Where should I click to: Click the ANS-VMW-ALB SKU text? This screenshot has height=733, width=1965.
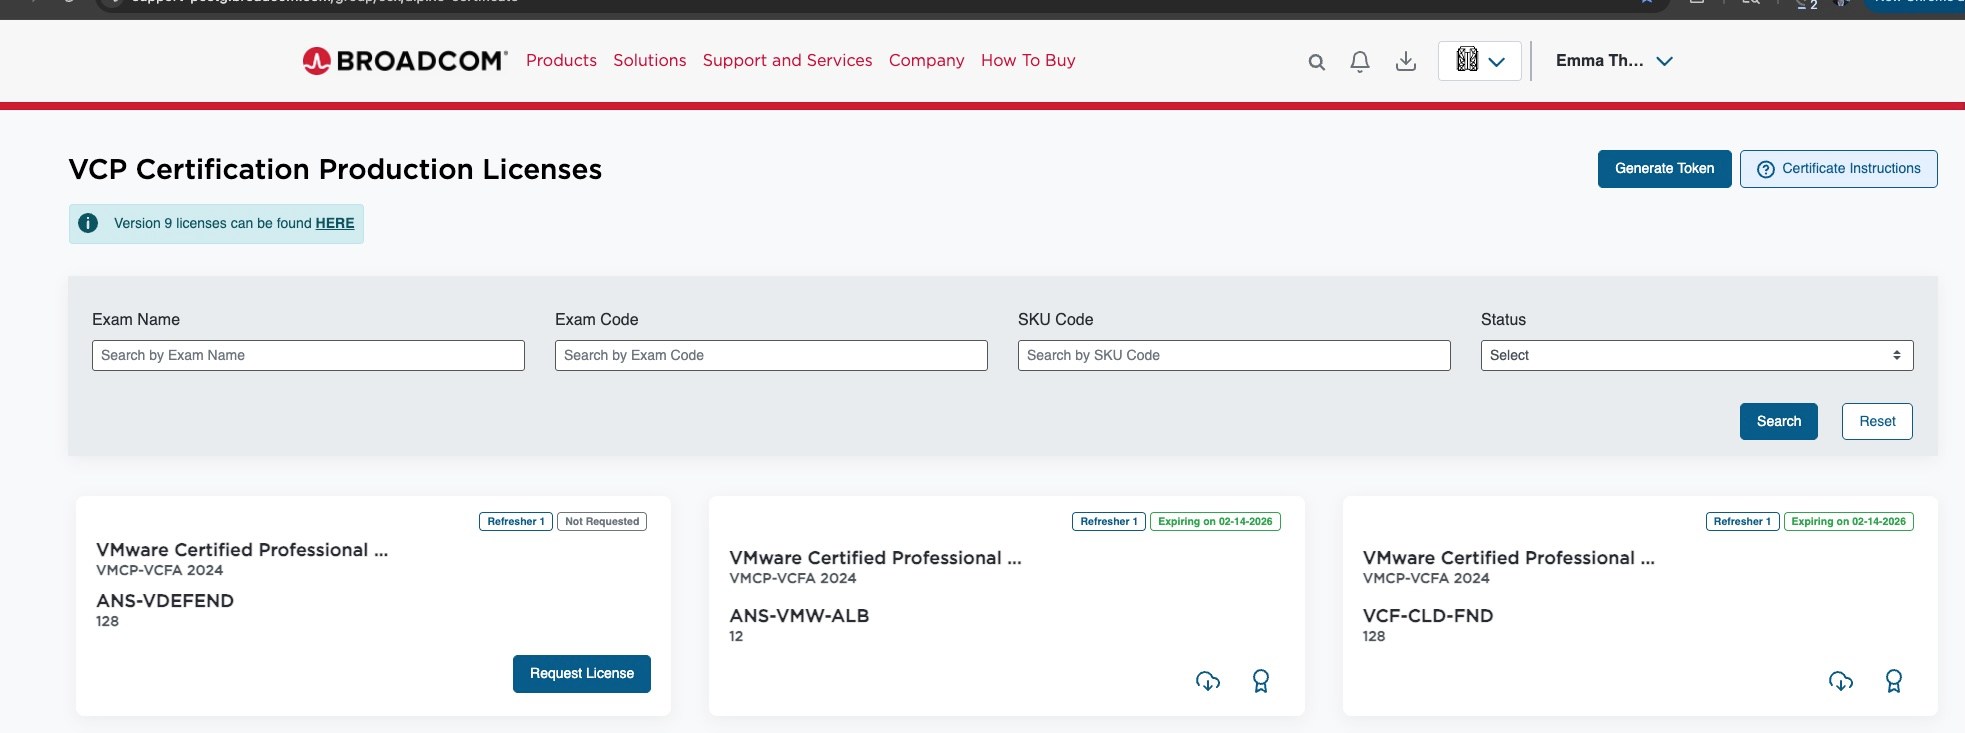(x=799, y=616)
